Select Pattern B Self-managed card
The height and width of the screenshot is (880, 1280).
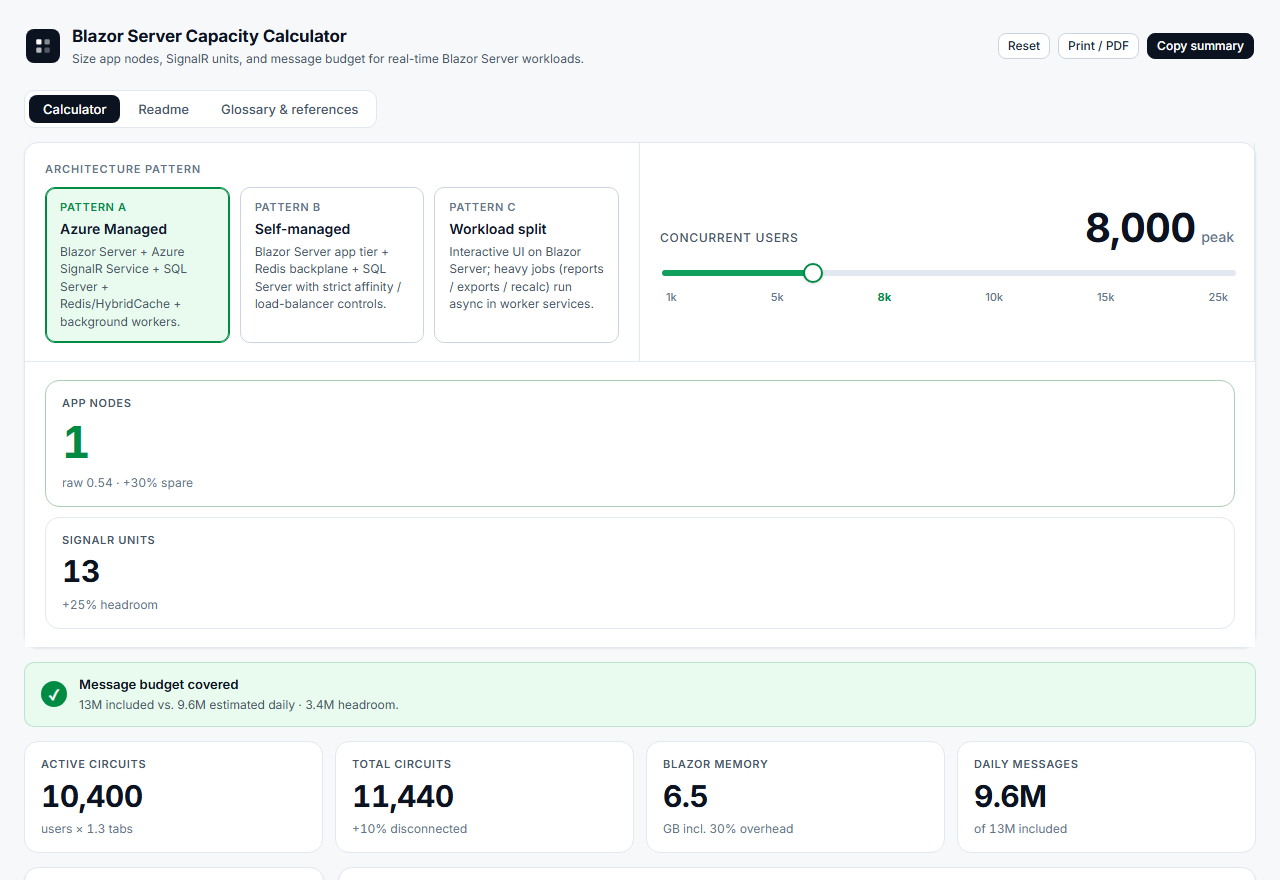point(332,265)
